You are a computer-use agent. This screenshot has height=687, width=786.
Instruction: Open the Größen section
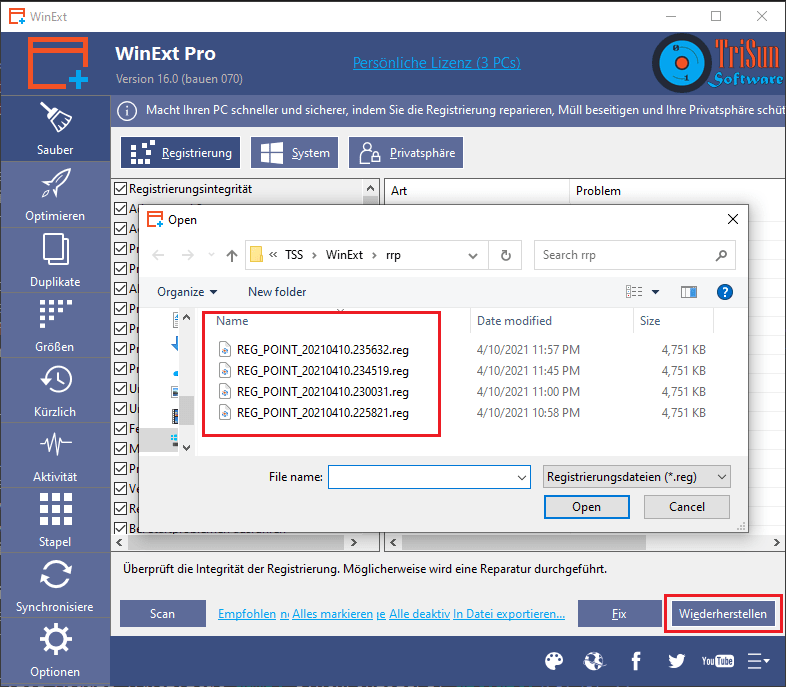55,326
